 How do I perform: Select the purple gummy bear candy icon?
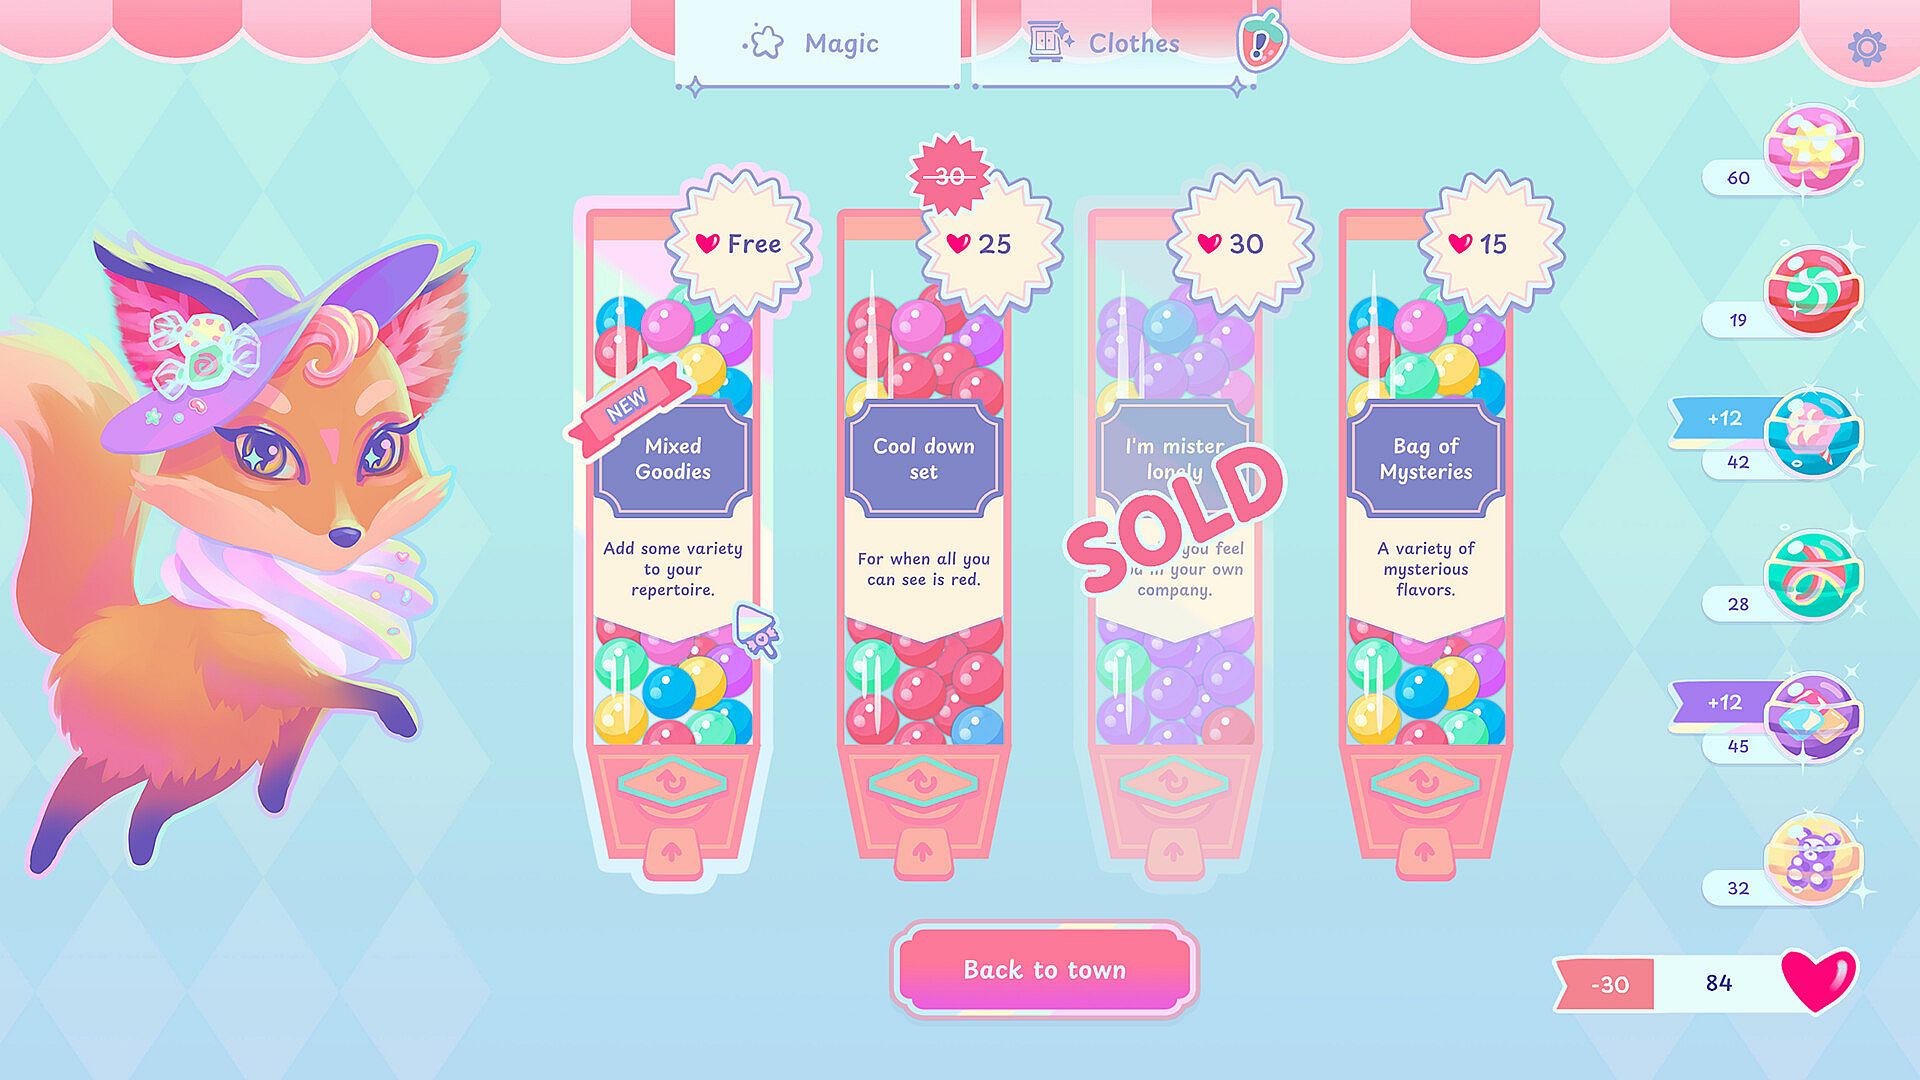click(x=1812, y=860)
